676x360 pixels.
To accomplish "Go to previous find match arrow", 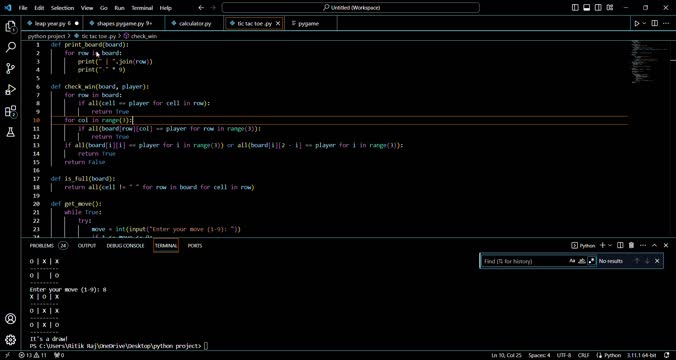I will (636, 261).
